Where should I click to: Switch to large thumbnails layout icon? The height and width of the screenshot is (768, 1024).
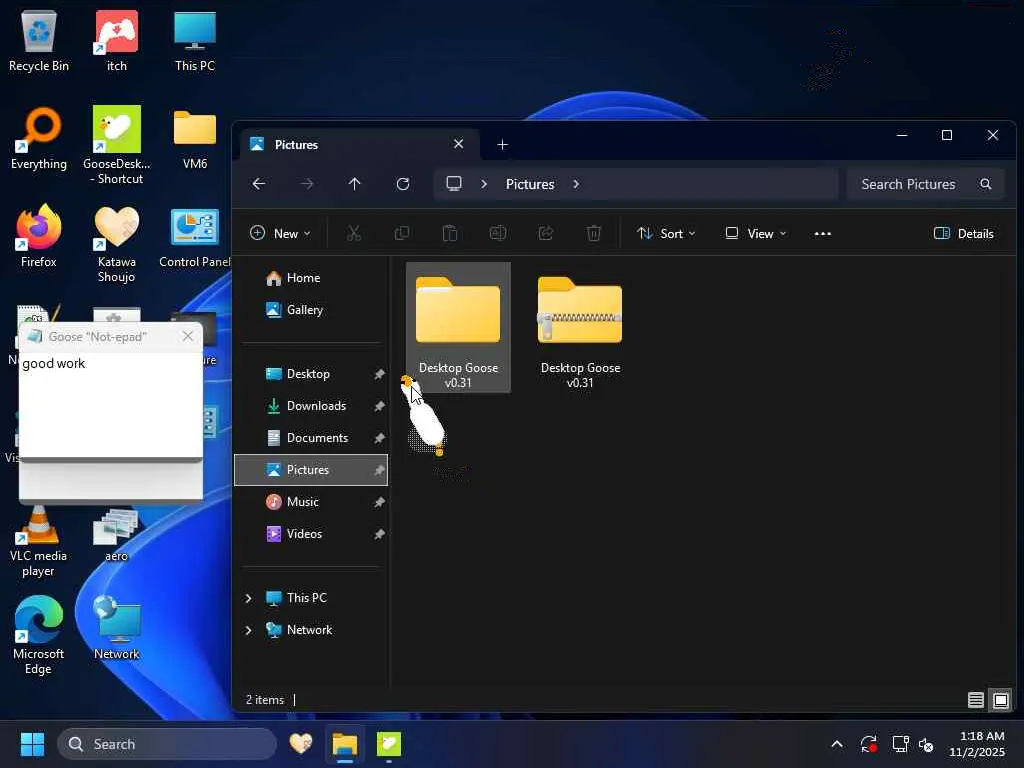(x=1000, y=700)
